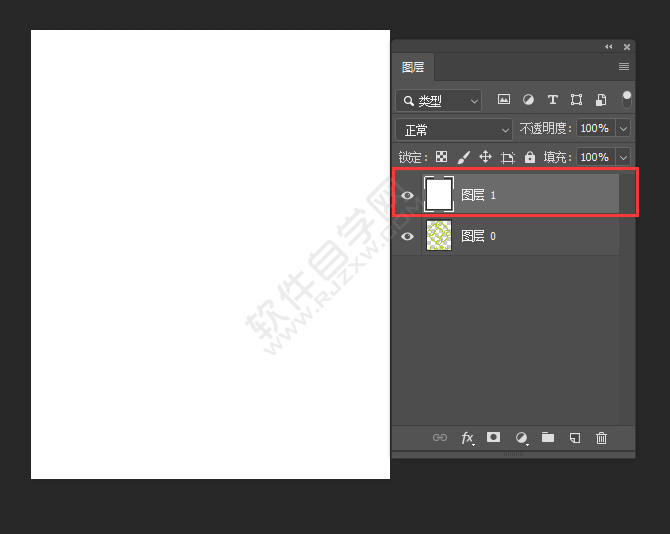Image resolution: width=670 pixels, height=534 pixels.
Task: Select the 图层 0 layer name
Action: tap(479, 236)
